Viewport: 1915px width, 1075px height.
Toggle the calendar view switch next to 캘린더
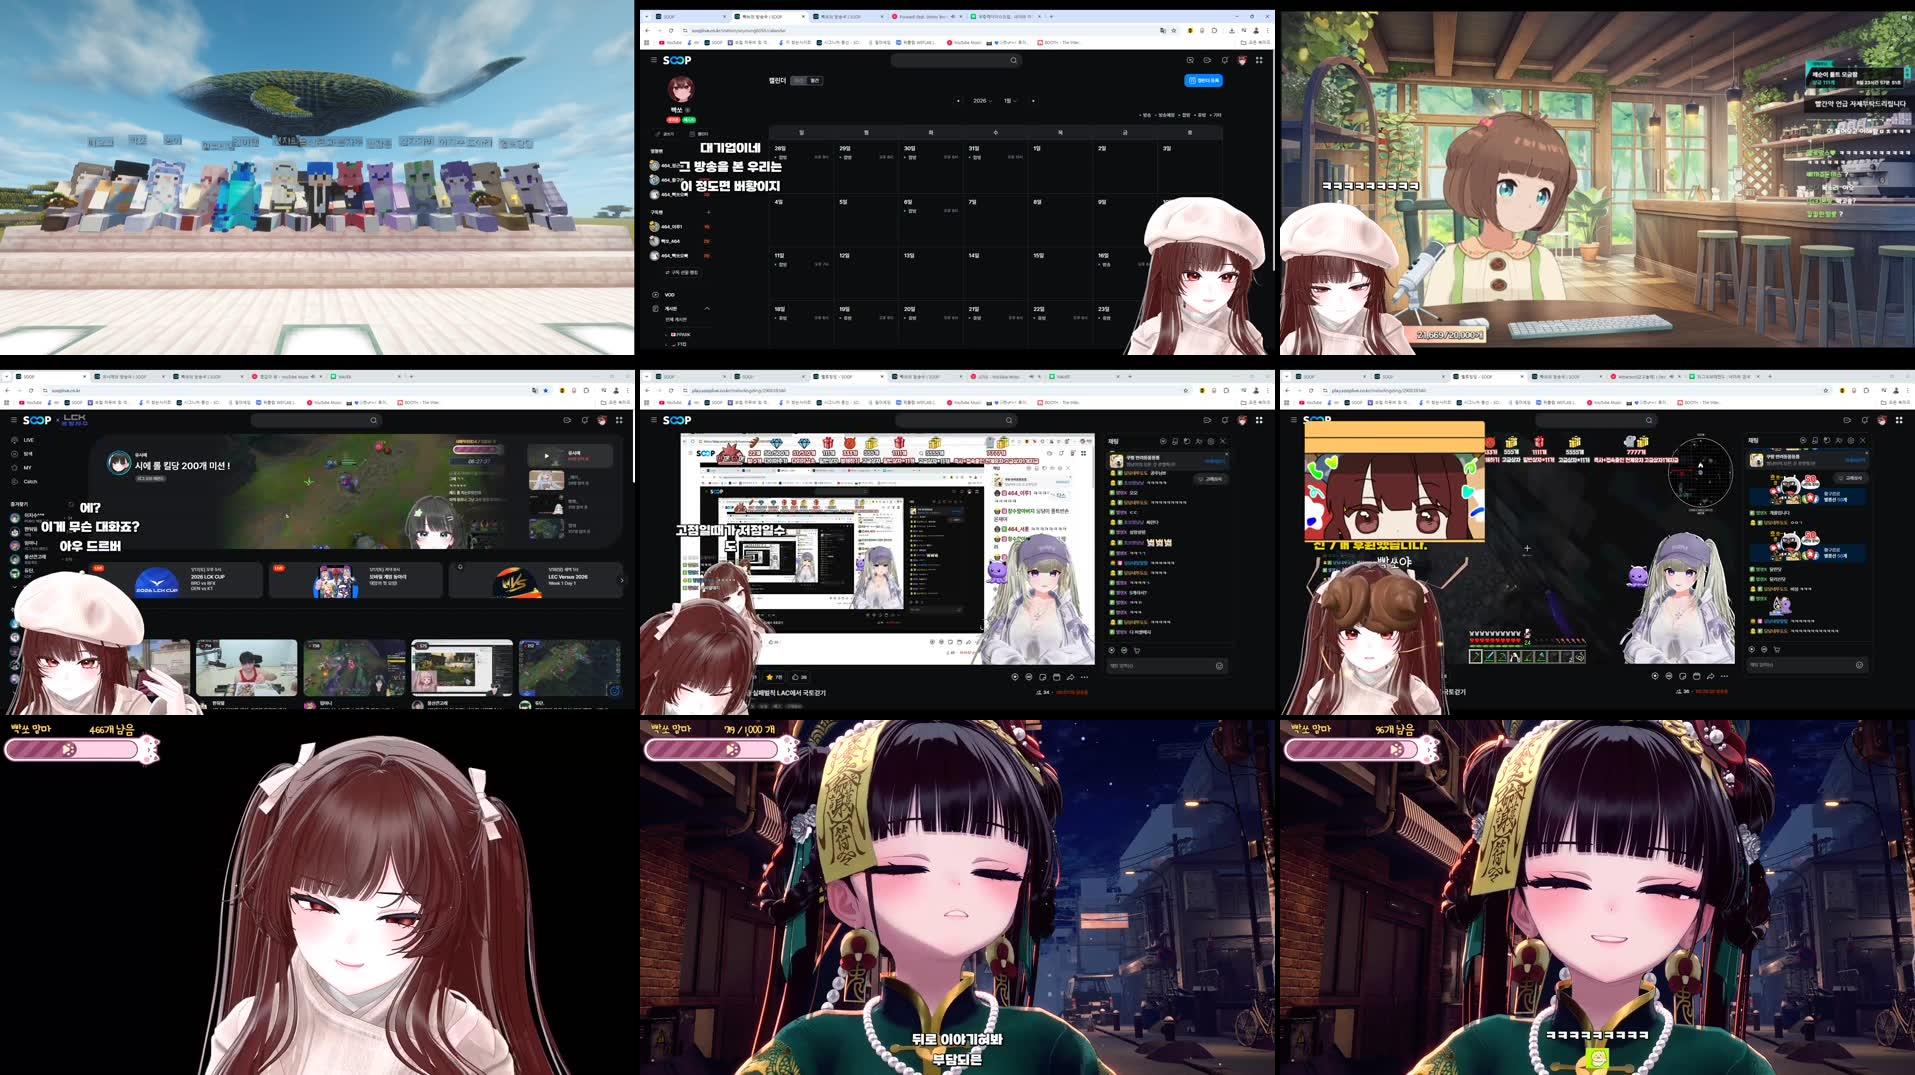806,81
